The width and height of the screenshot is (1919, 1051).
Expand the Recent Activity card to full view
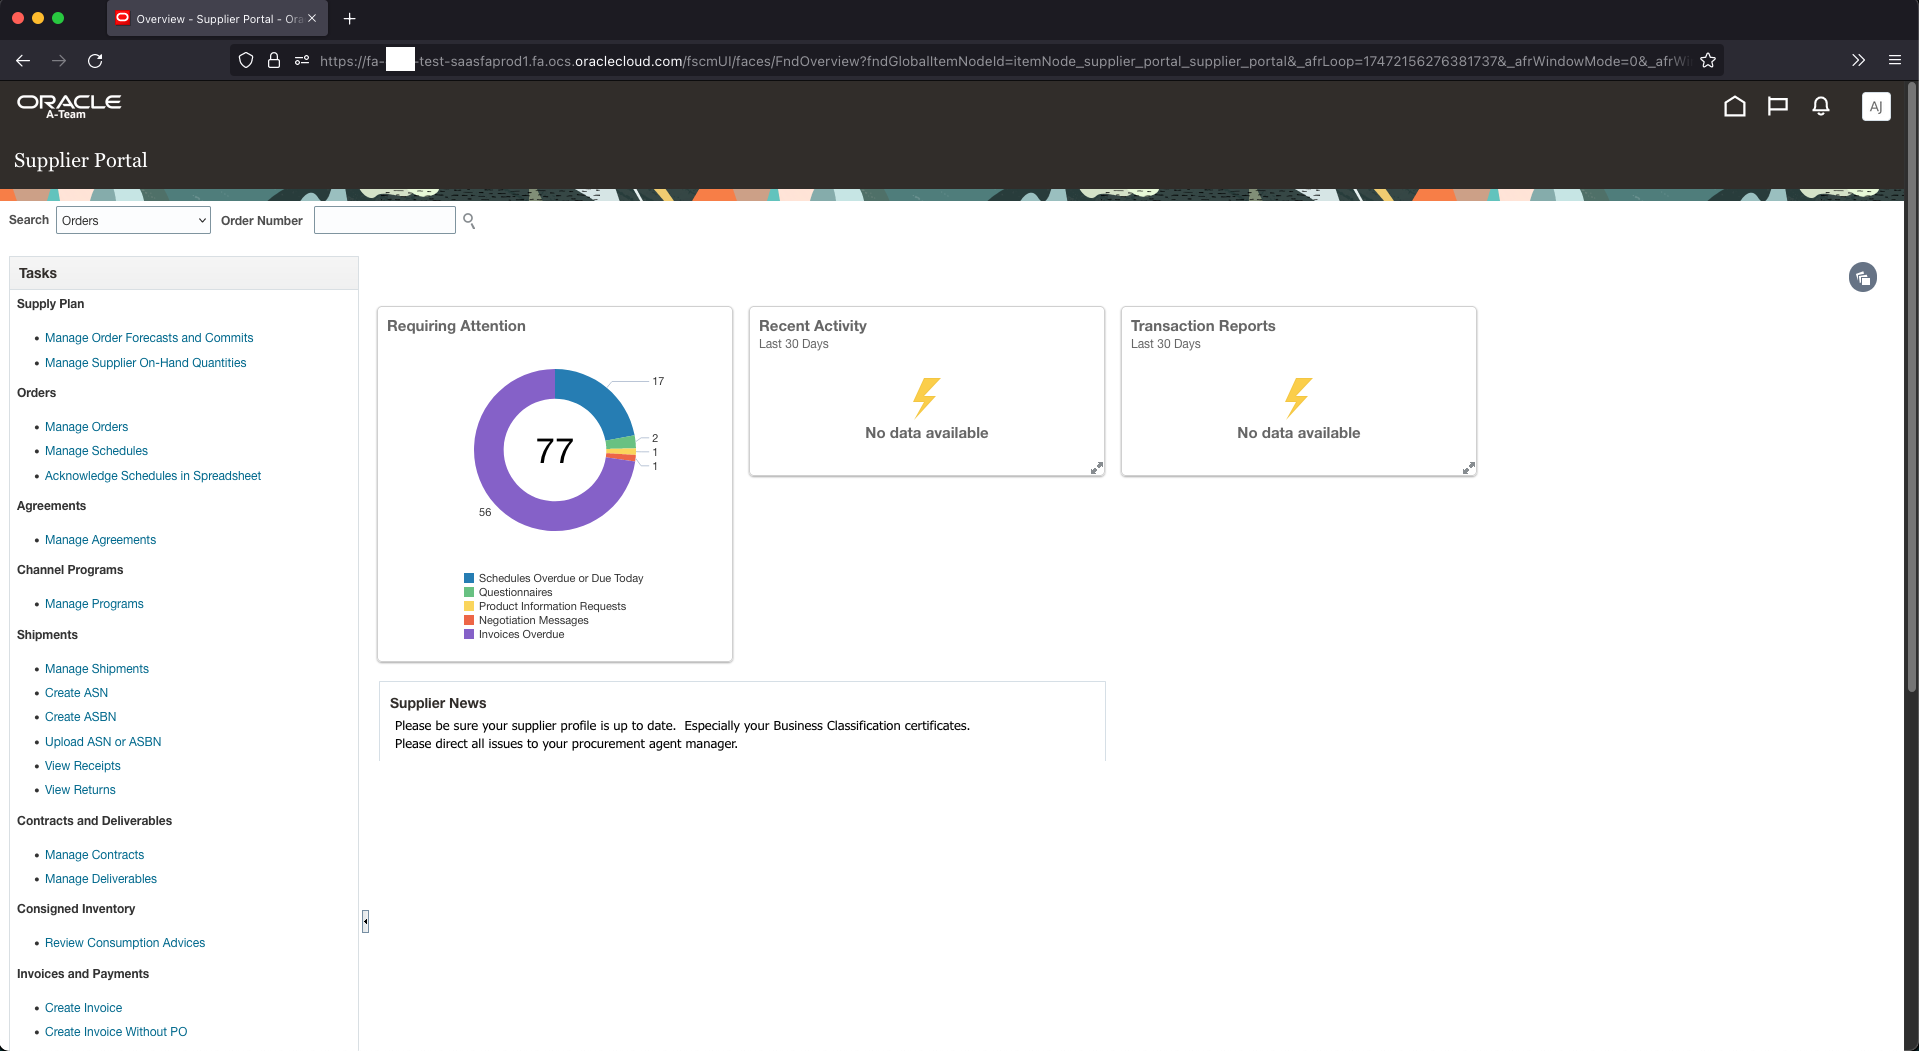[x=1096, y=467]
